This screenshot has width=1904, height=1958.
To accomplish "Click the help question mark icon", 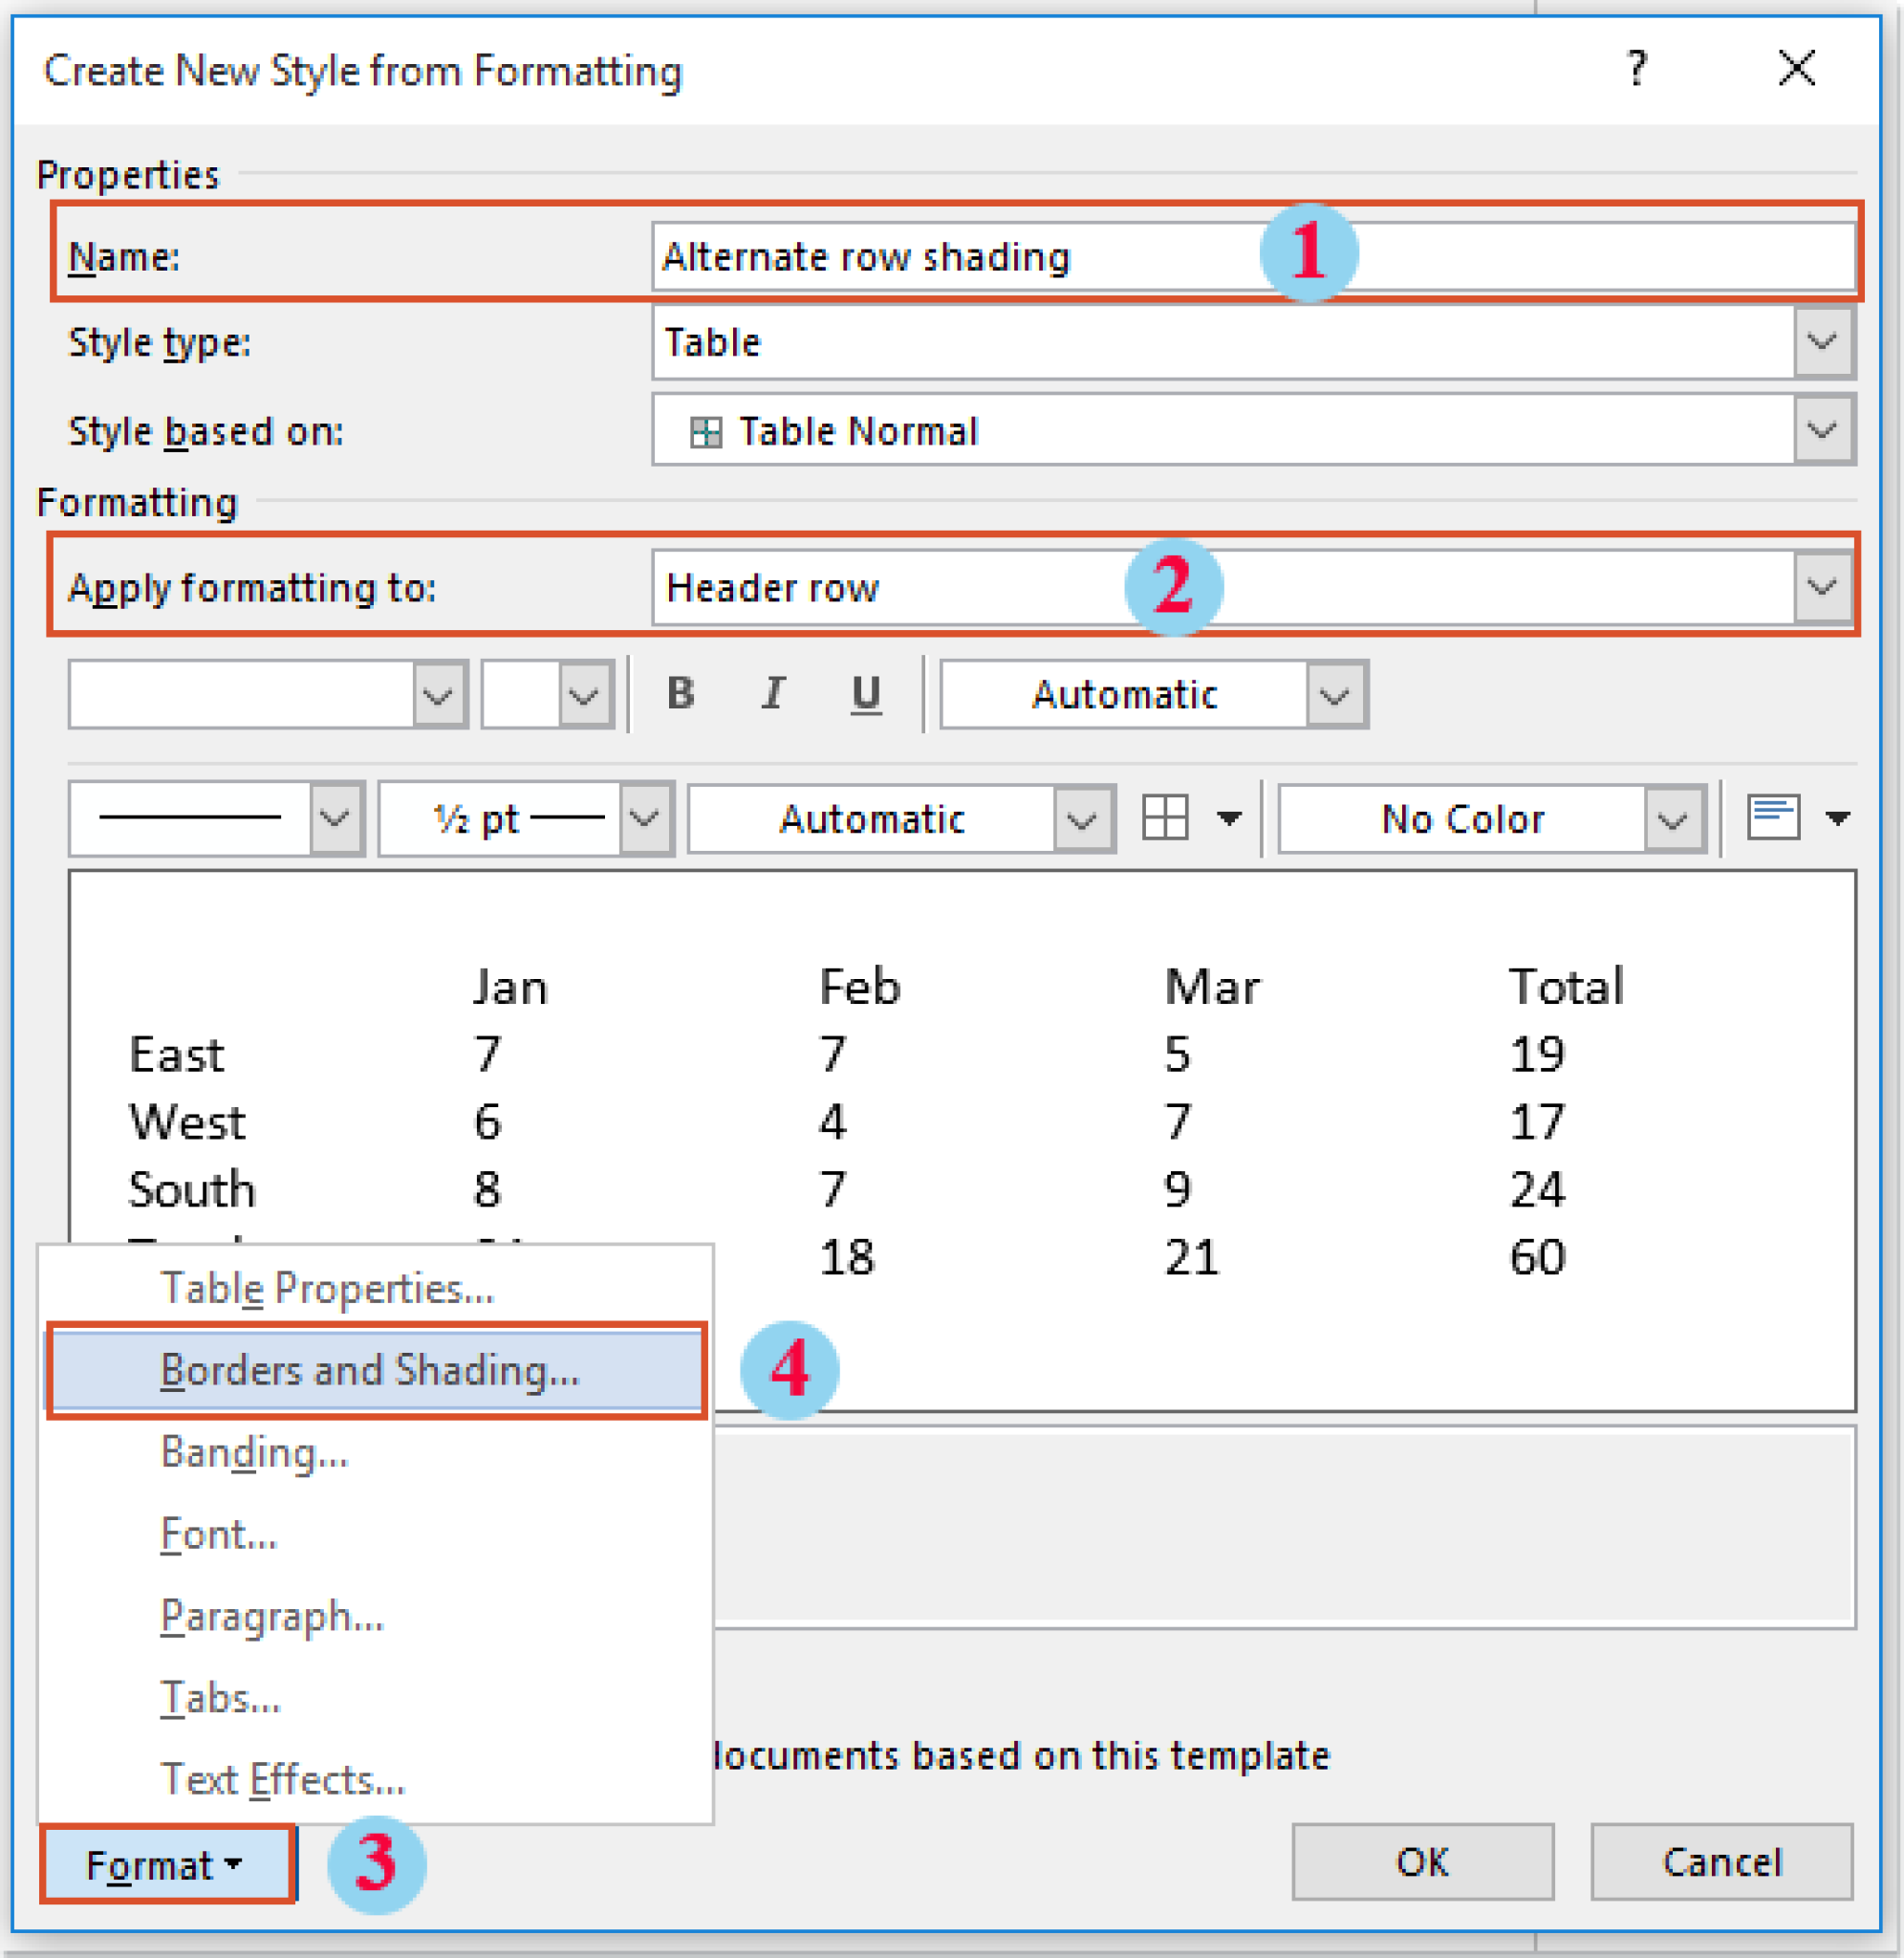I will 1637,68.
